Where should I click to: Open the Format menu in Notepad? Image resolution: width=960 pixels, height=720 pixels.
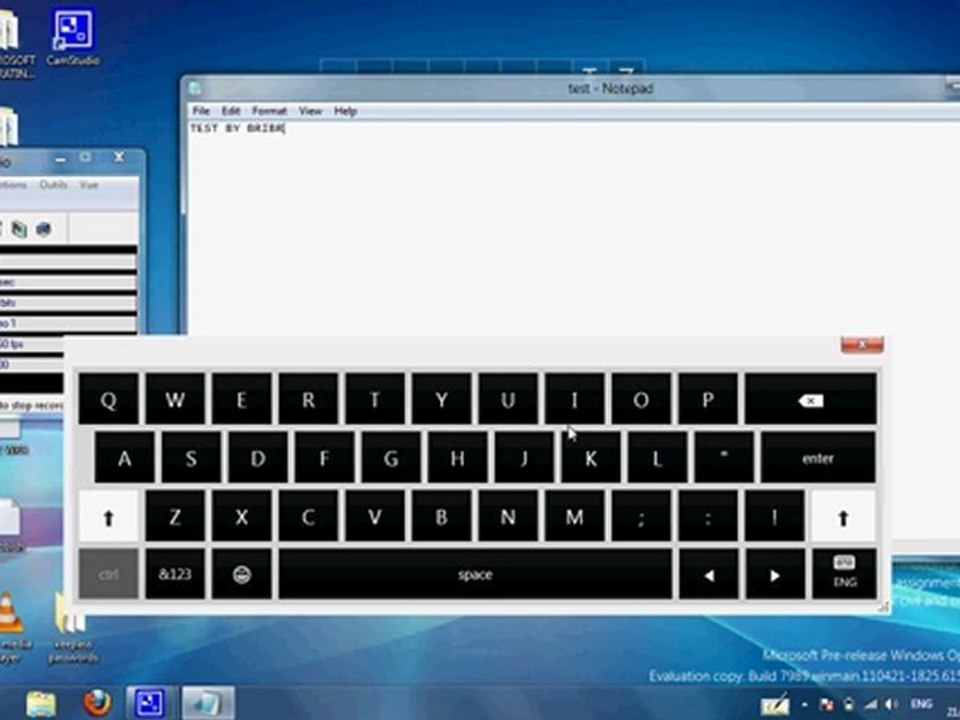click(269, 111)
